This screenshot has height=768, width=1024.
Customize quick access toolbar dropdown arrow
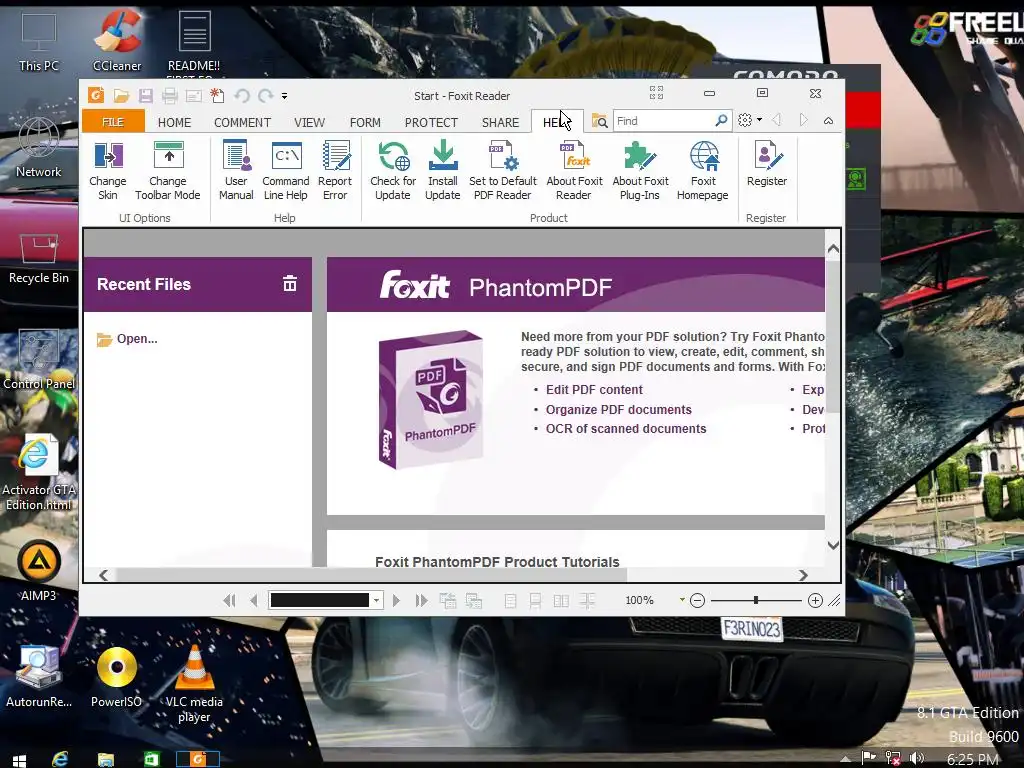(284, 96)
